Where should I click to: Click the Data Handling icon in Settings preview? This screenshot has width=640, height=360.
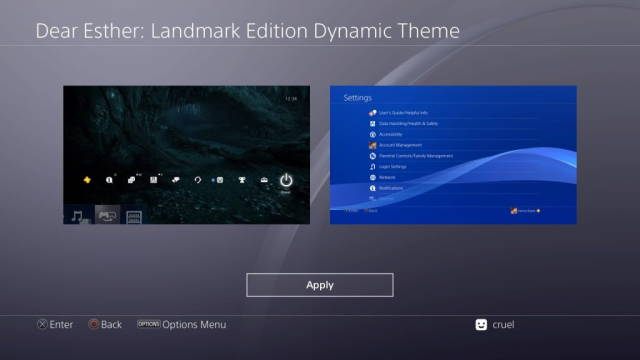click(x=373, y=123)
